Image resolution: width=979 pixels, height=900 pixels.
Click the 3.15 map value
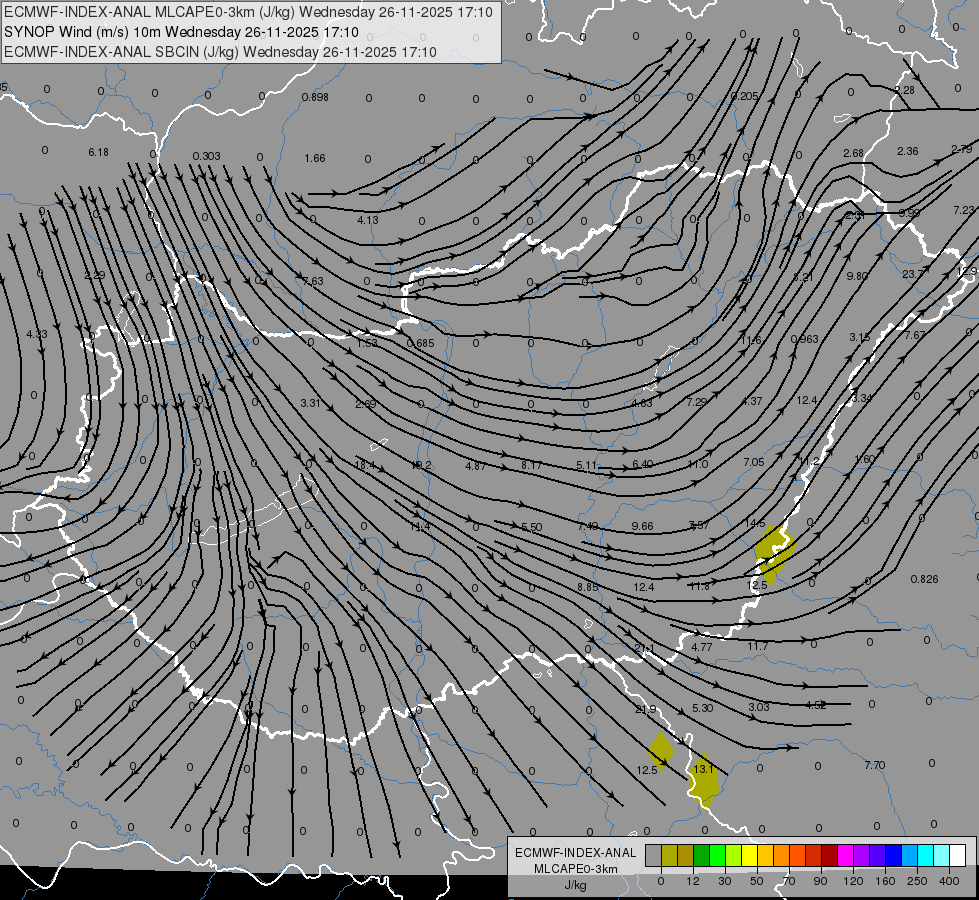(860, 337)
